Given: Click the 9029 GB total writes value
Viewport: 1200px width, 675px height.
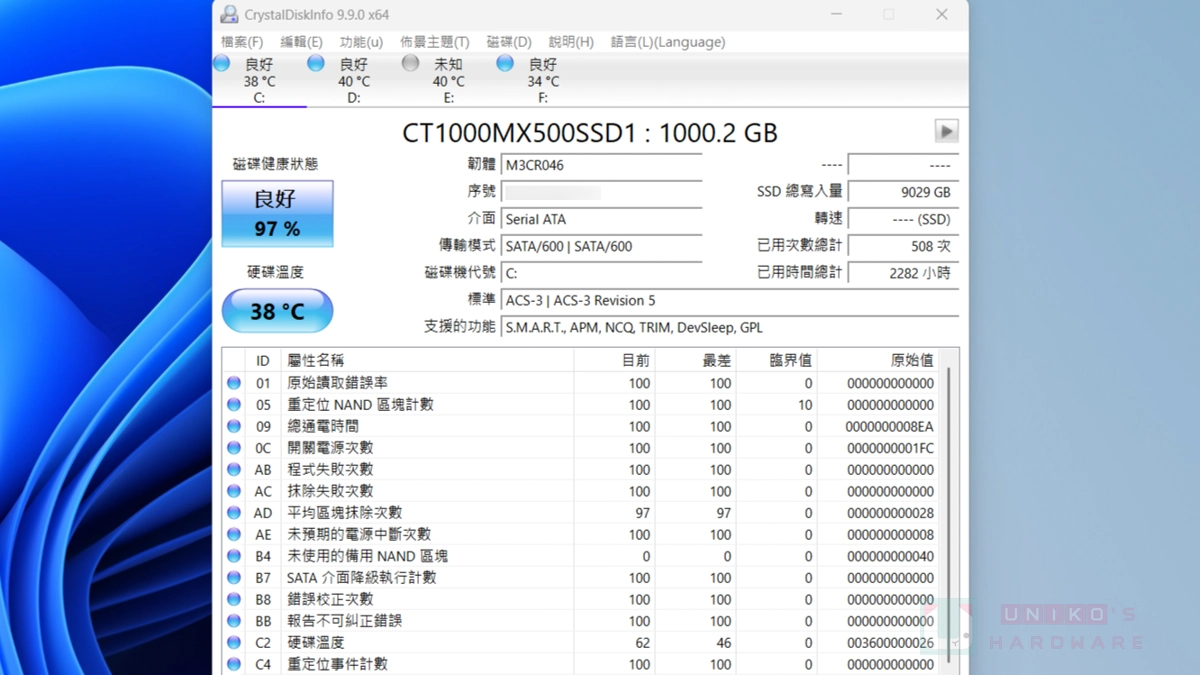Looking at the screenshot, I should [903, 192].
